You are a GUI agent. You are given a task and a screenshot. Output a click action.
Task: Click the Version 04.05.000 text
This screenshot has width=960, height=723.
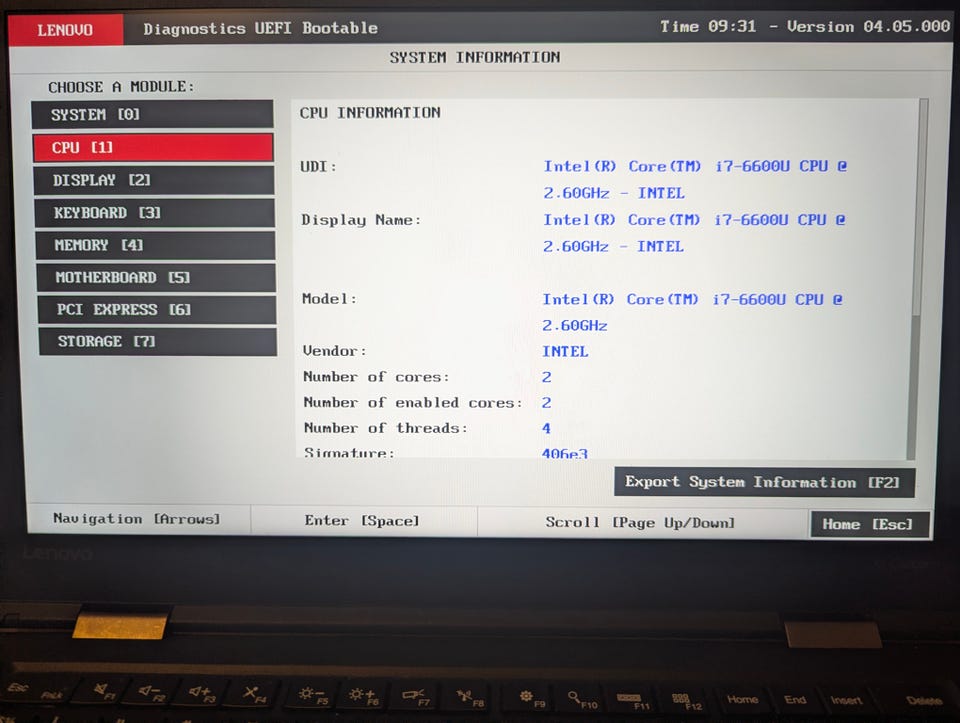click(869, 27)
